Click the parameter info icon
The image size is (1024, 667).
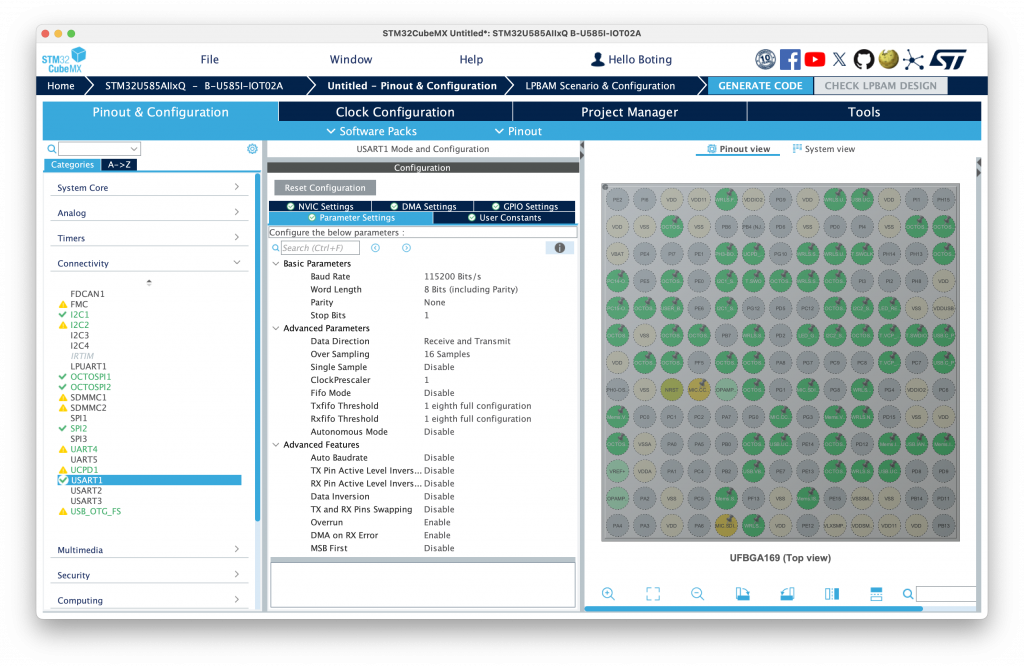point(560,248)
